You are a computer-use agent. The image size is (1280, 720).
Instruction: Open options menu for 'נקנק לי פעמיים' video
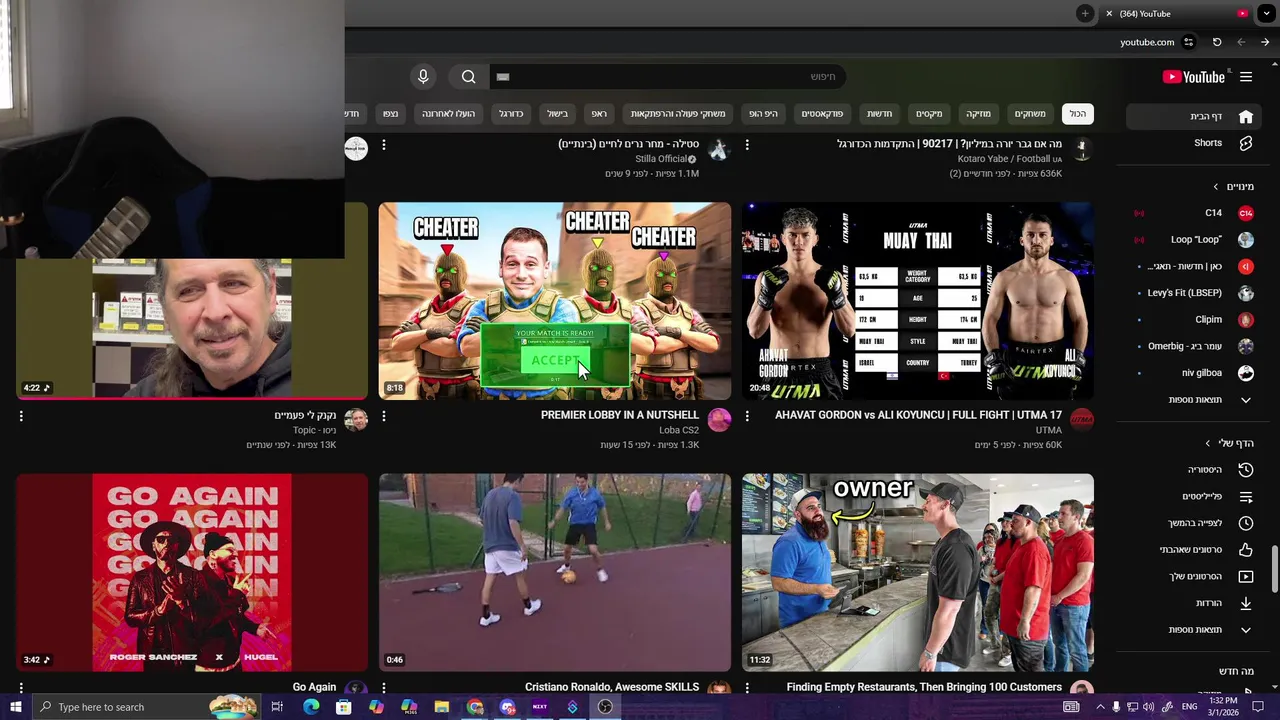[x=21, y=416]
